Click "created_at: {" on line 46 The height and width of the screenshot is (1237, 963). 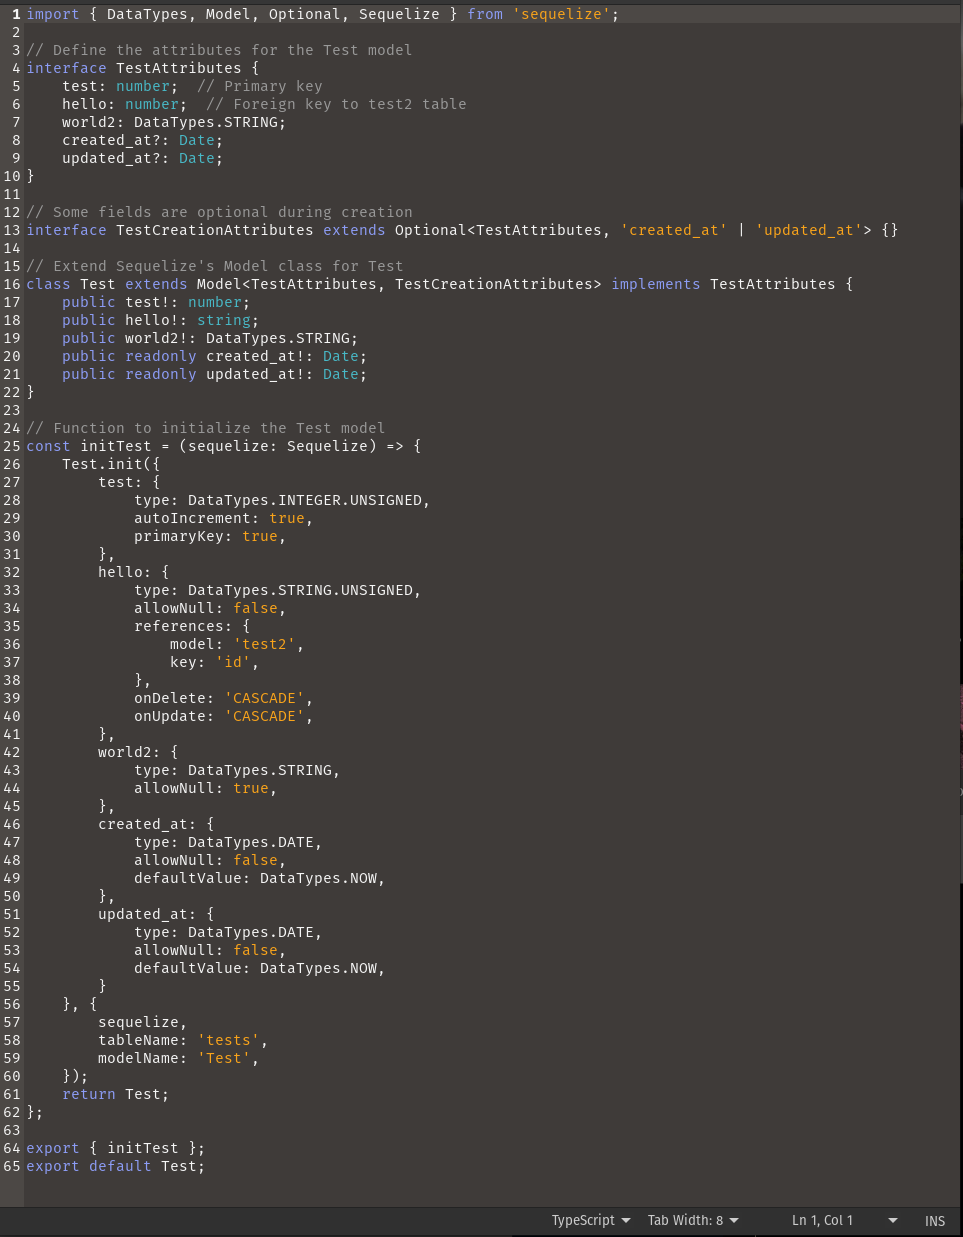156,824
